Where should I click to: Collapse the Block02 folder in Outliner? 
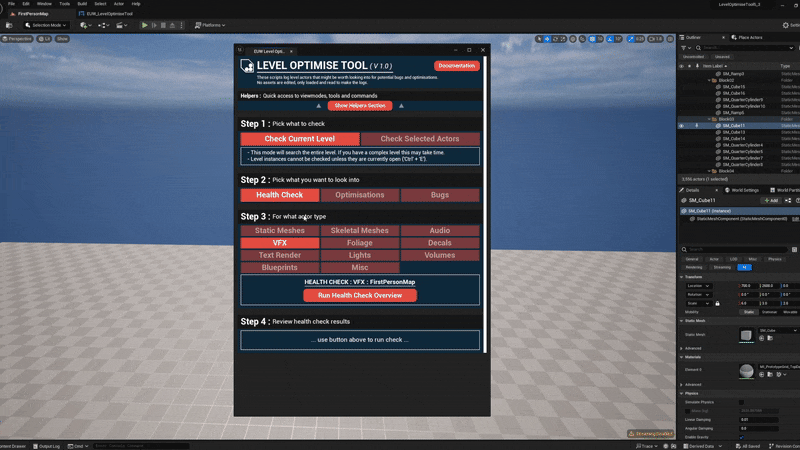pyautogui.click(x=709, y=80)
